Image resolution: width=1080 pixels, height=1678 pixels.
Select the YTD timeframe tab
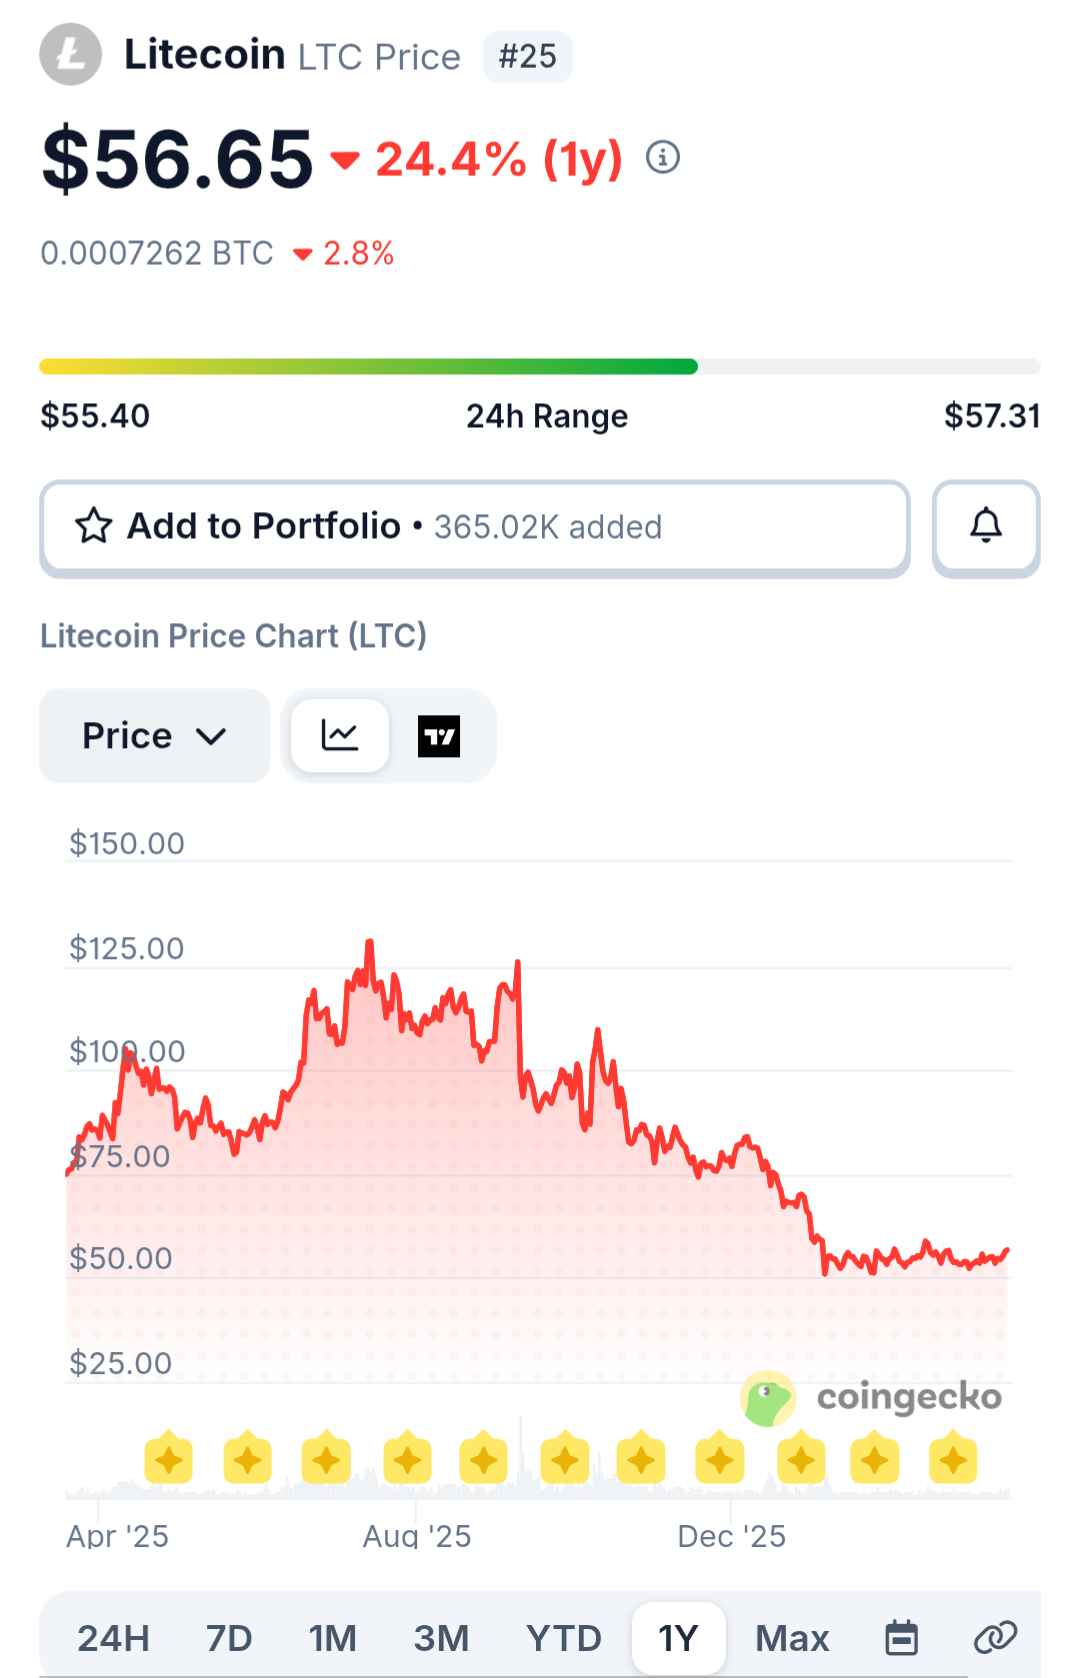pos(564,1638)
